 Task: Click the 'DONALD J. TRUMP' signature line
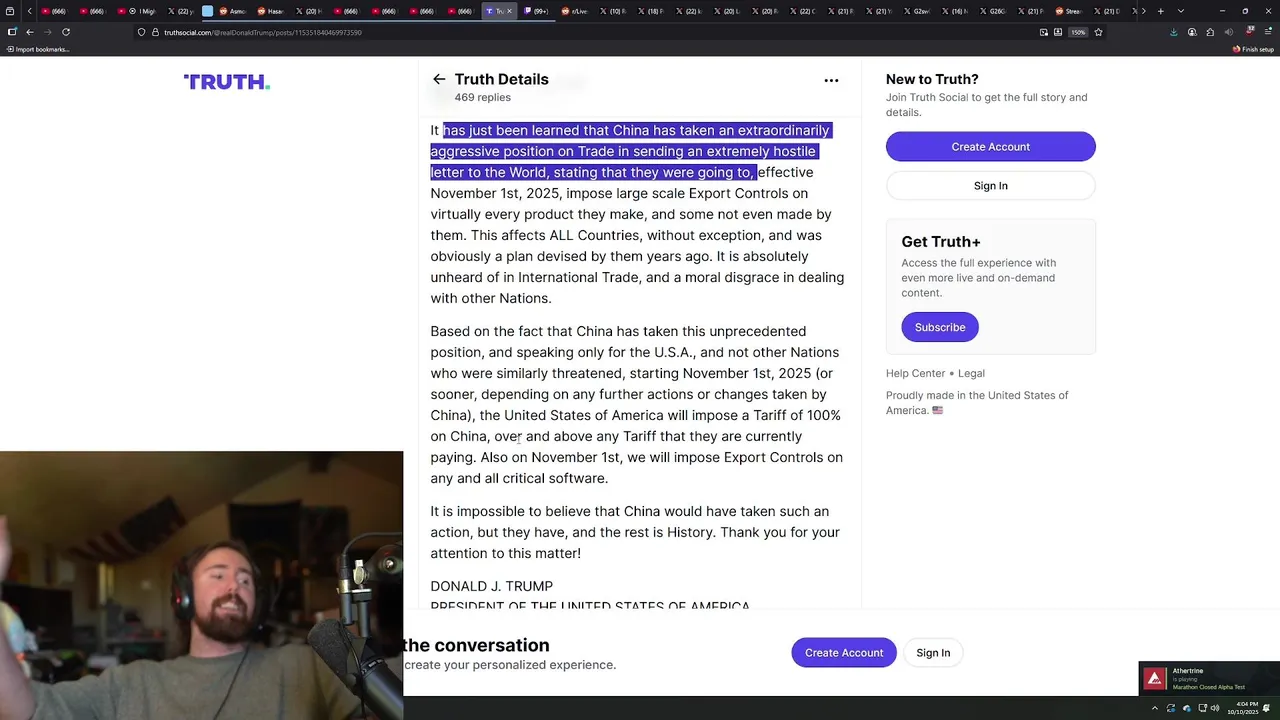pos(491,586)
